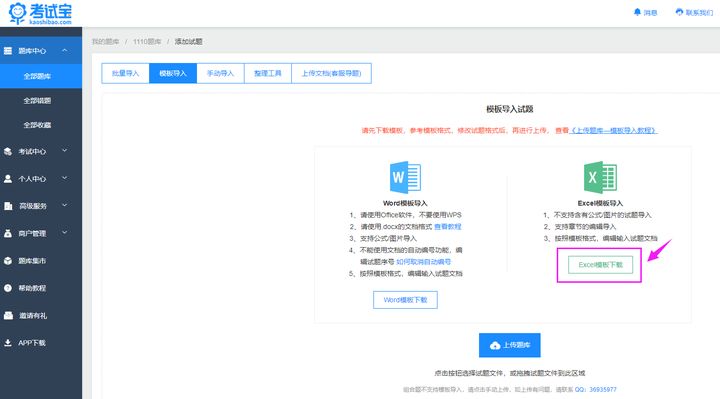Open 题库集市 via its cube icon
Viewport: 720px width, 399px height.
[x=8, y=261]
